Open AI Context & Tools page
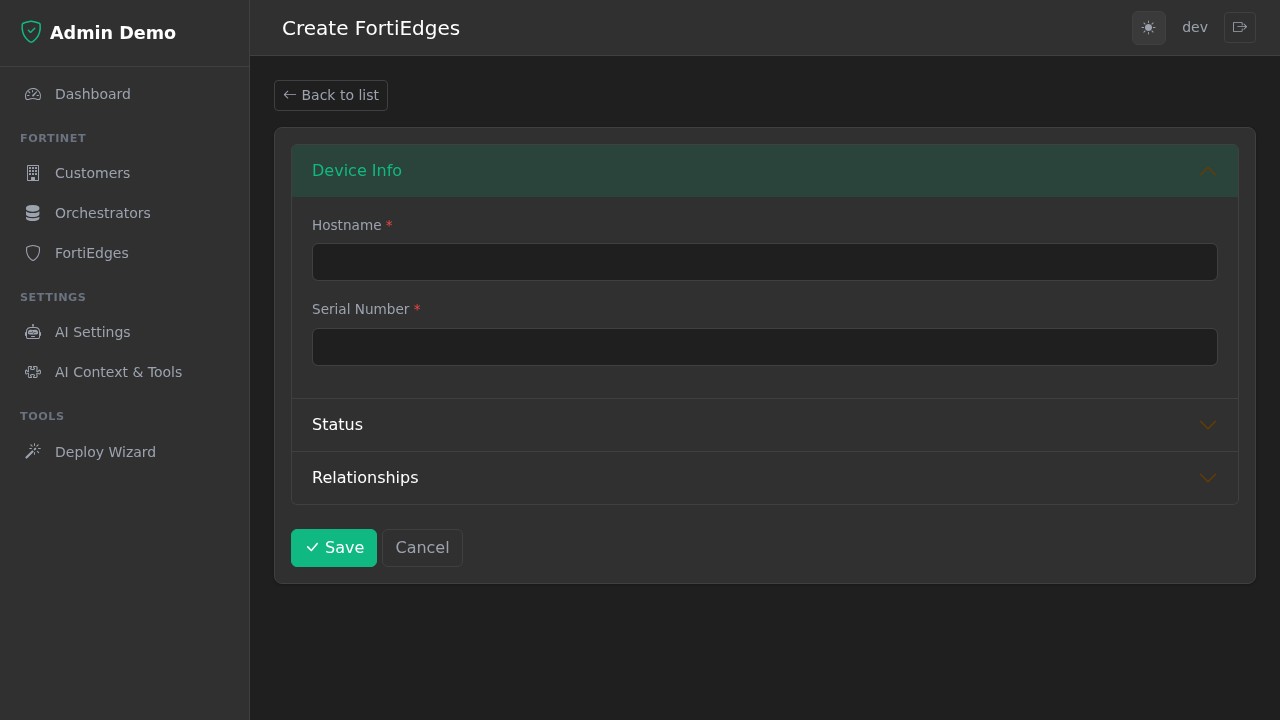This screenshot has height=720, width=1280. [124, 372]
